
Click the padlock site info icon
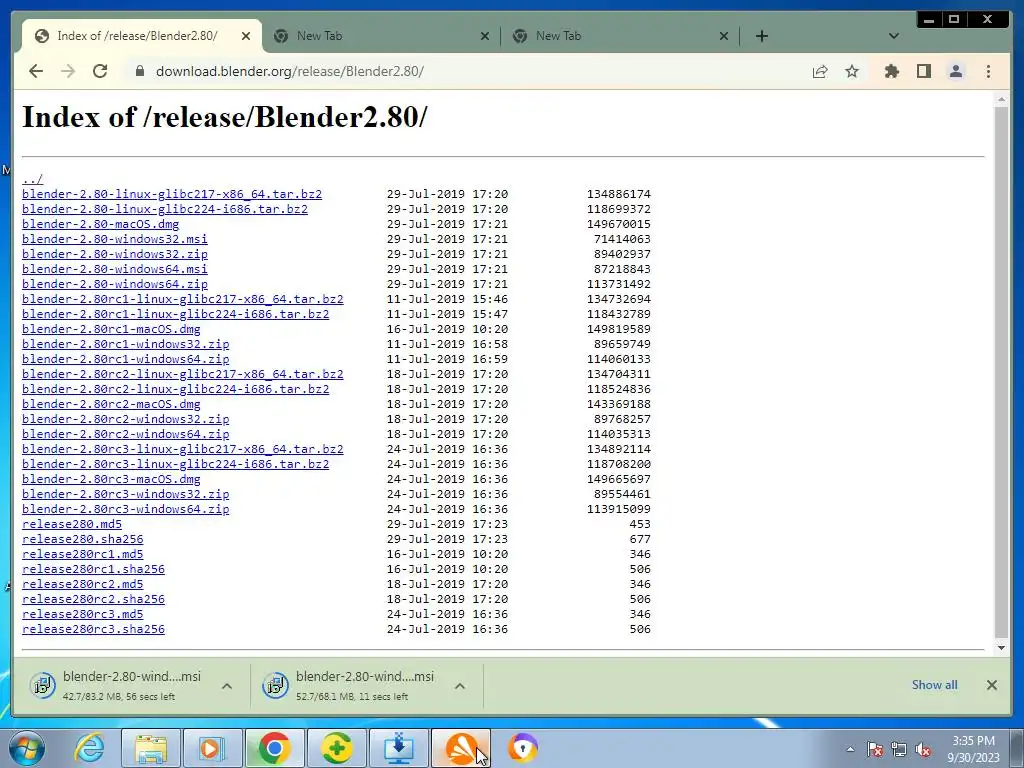139,71
